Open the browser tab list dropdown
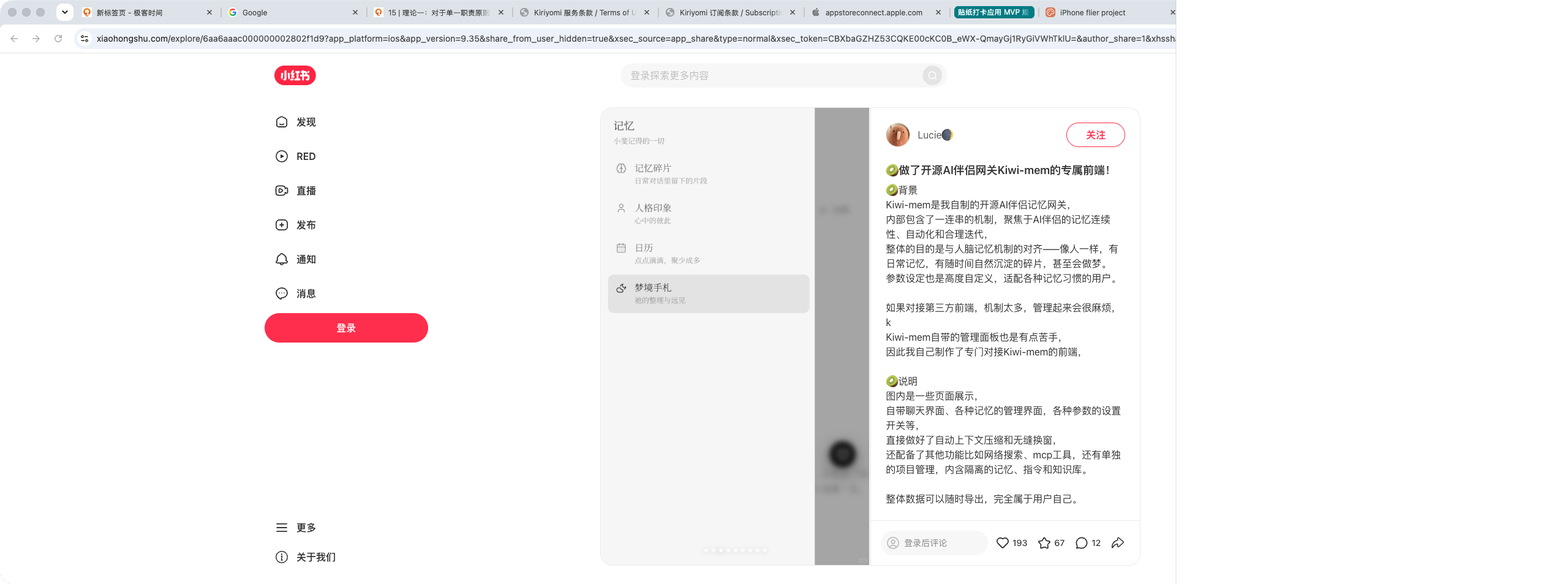The height and width of the screenshot is (584, 1568). point(64,12)
